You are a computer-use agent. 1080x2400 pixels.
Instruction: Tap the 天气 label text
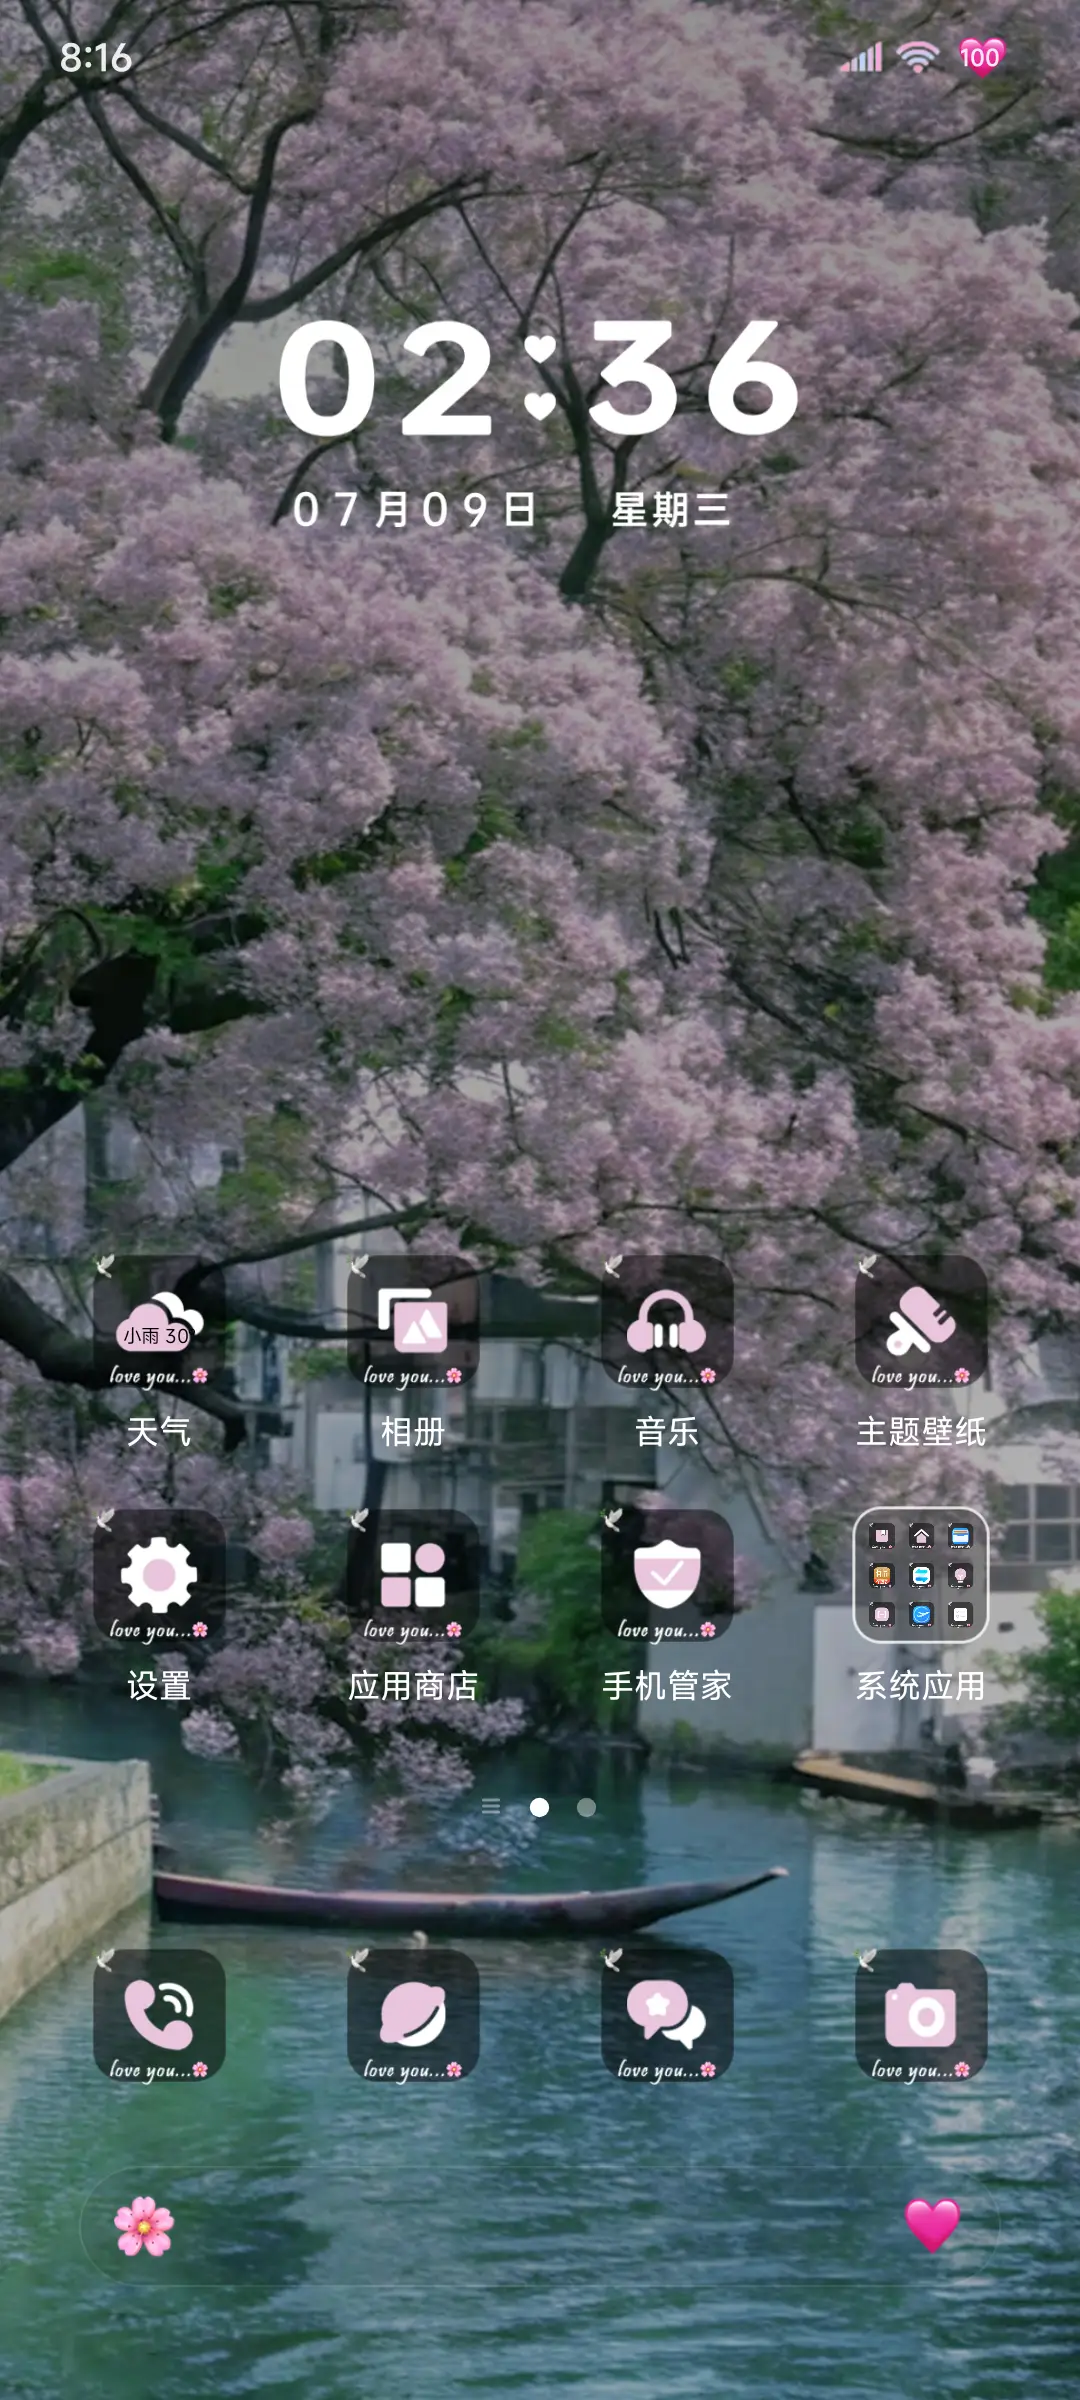coord(159,1432)
